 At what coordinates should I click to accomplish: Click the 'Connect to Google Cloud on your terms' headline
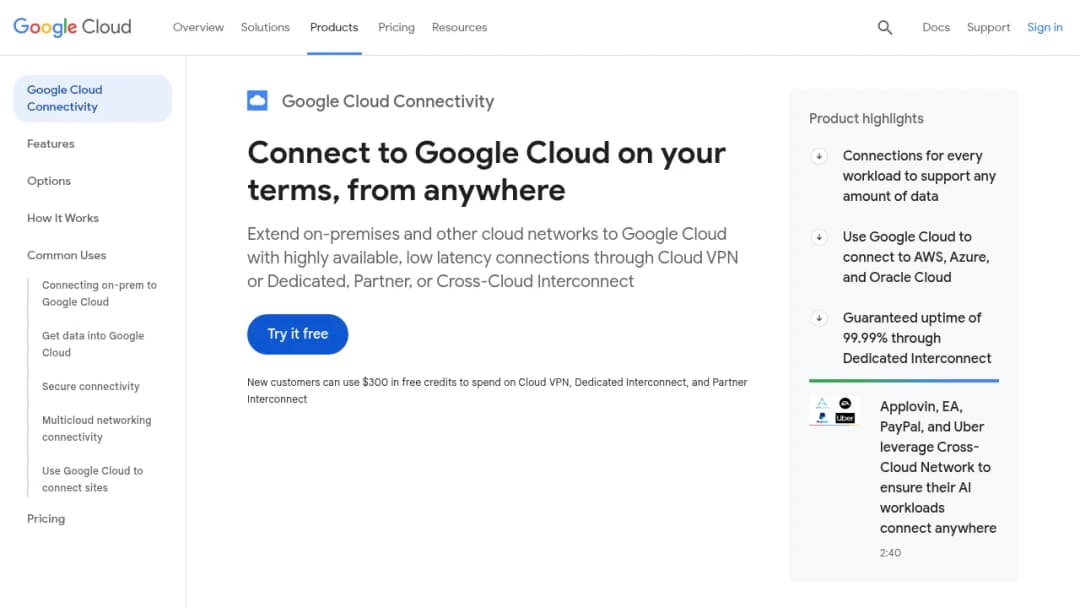pos(486,171)
